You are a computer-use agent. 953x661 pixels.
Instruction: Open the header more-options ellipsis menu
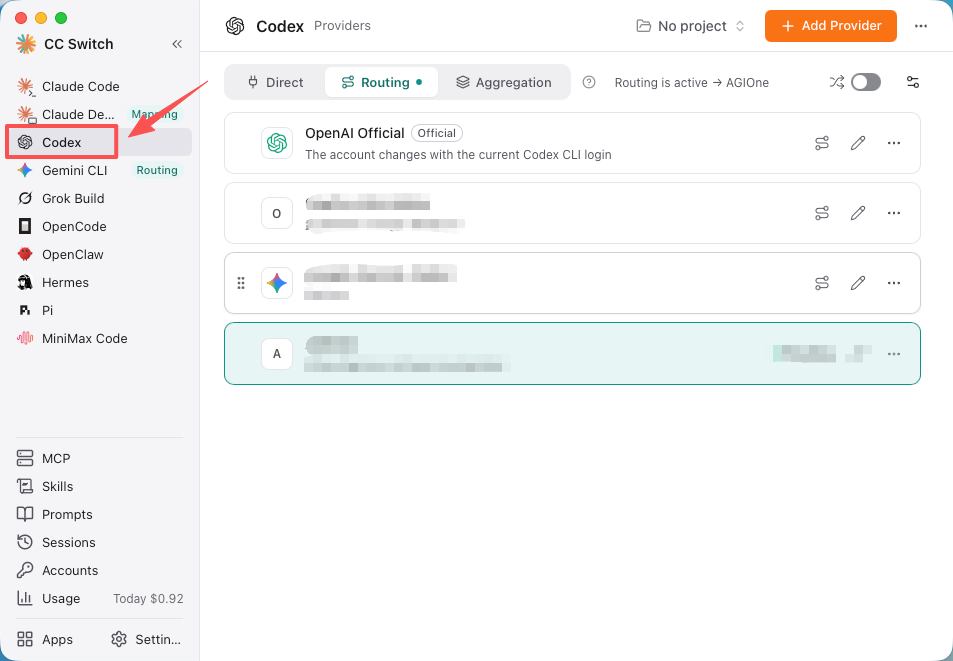tap(921, 26)
